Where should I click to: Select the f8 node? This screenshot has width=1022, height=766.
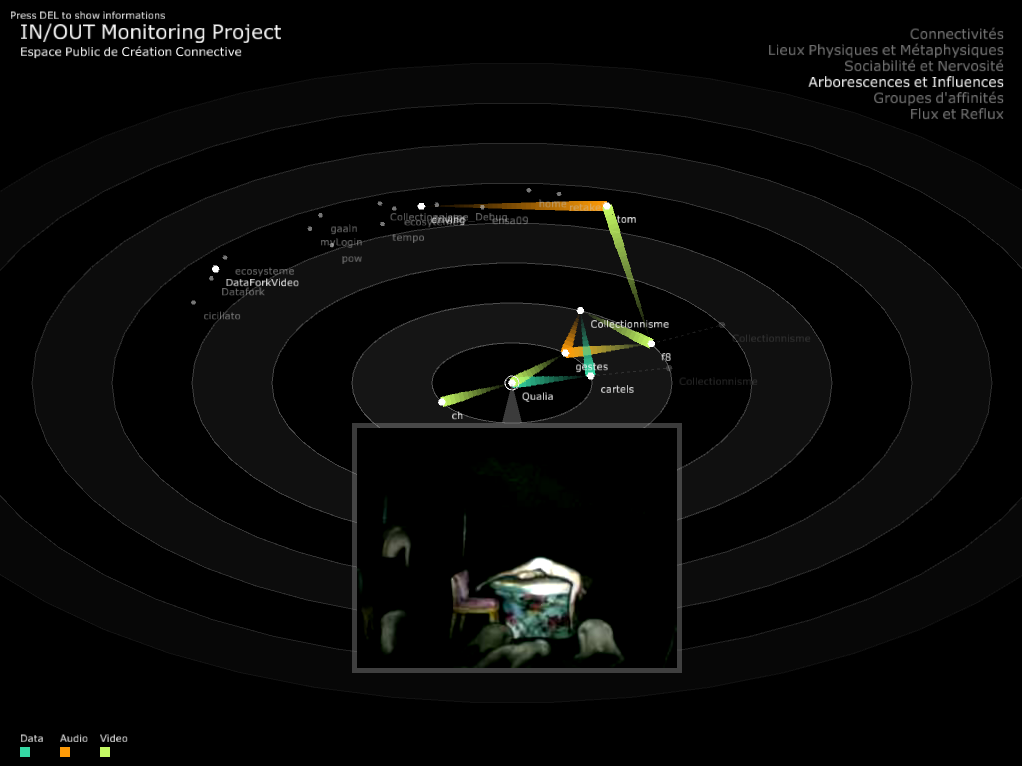point(651,343)
